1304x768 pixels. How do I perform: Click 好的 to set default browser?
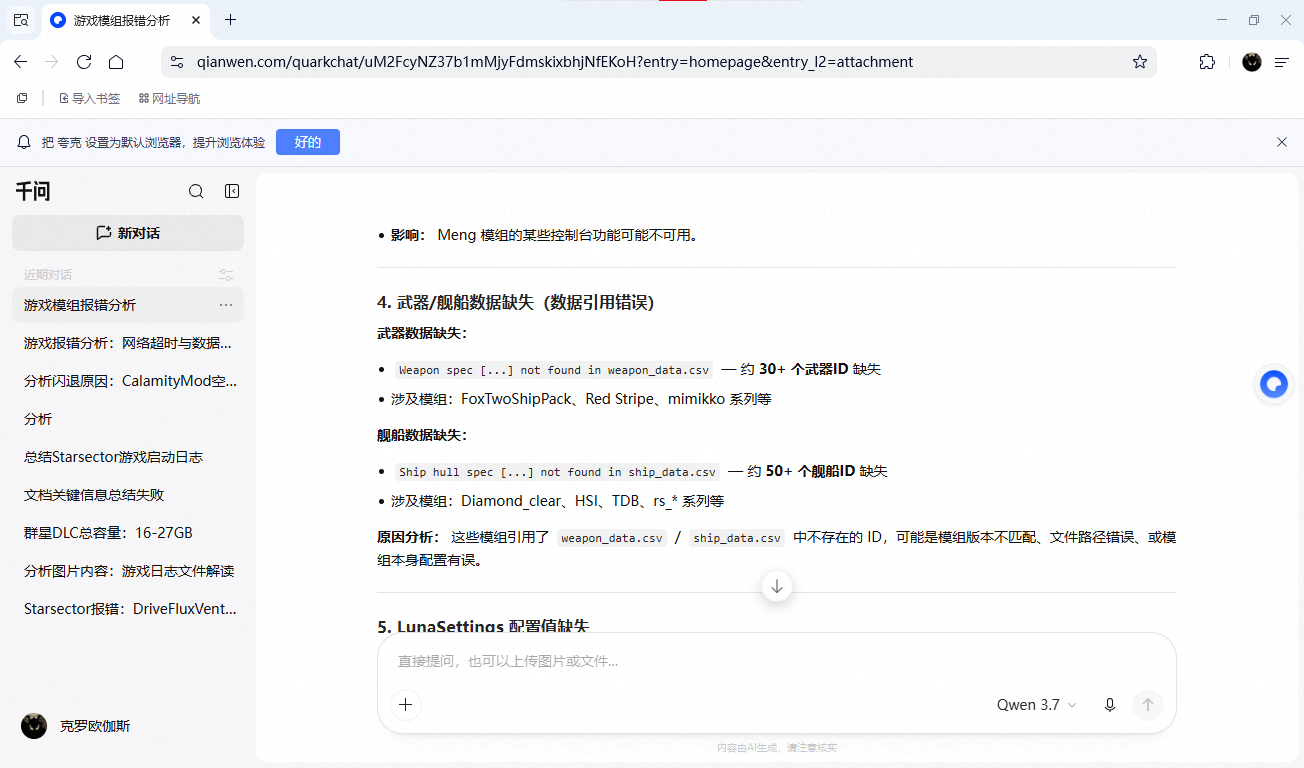308,142
